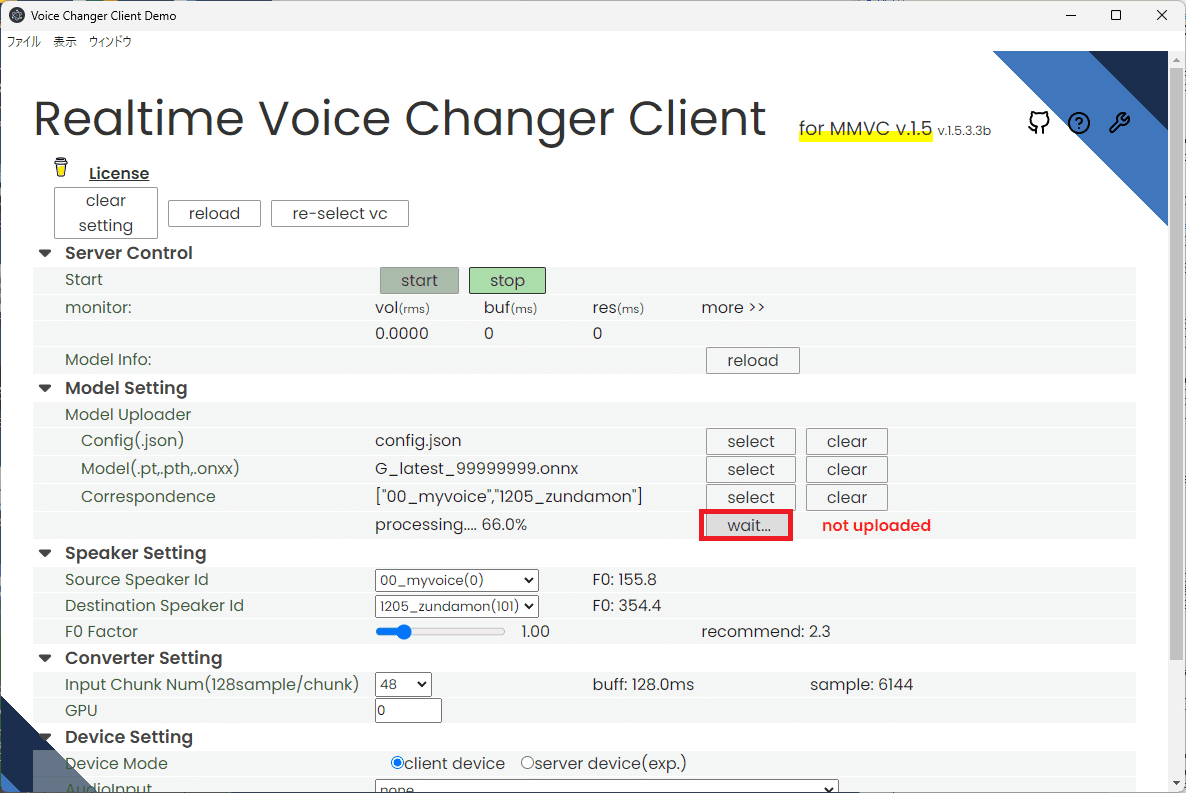The width and height of the screenshot is (1186, 793).
Task: Click the 'for MMVC v.1.5' label
Action: 865,129
